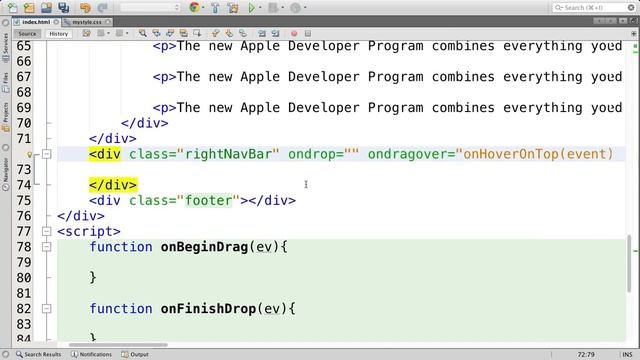This screenshot has height=360, width=640.
Task: Open the Projects side panel
Action: point(6,117)
